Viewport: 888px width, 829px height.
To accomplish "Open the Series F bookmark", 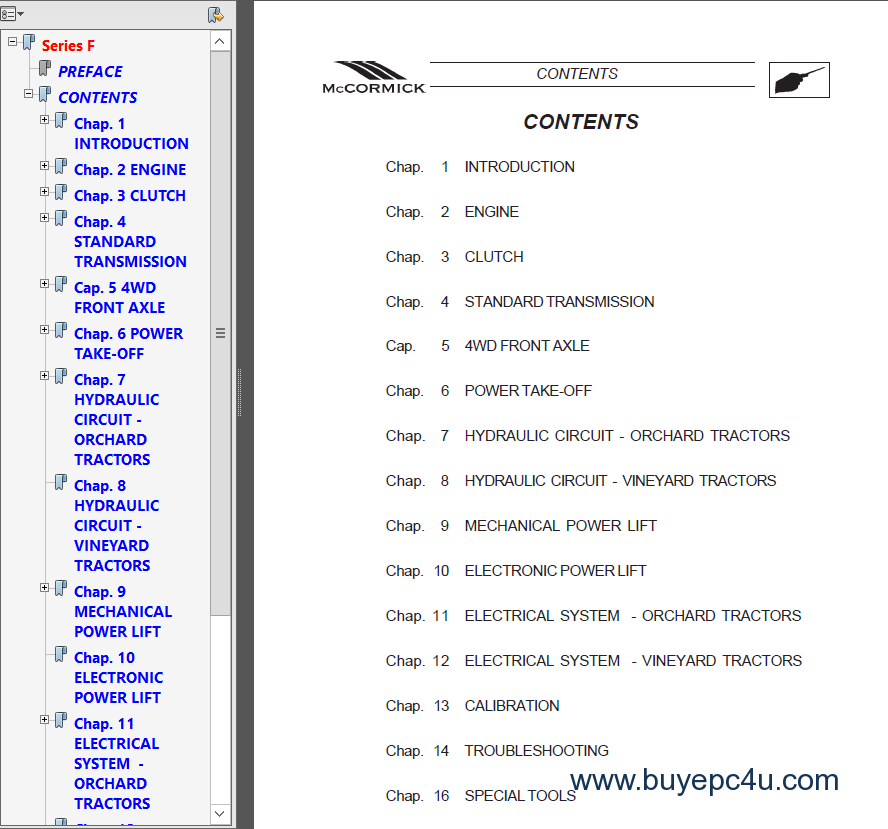I will pyautogui.click(x=68, y=45).
